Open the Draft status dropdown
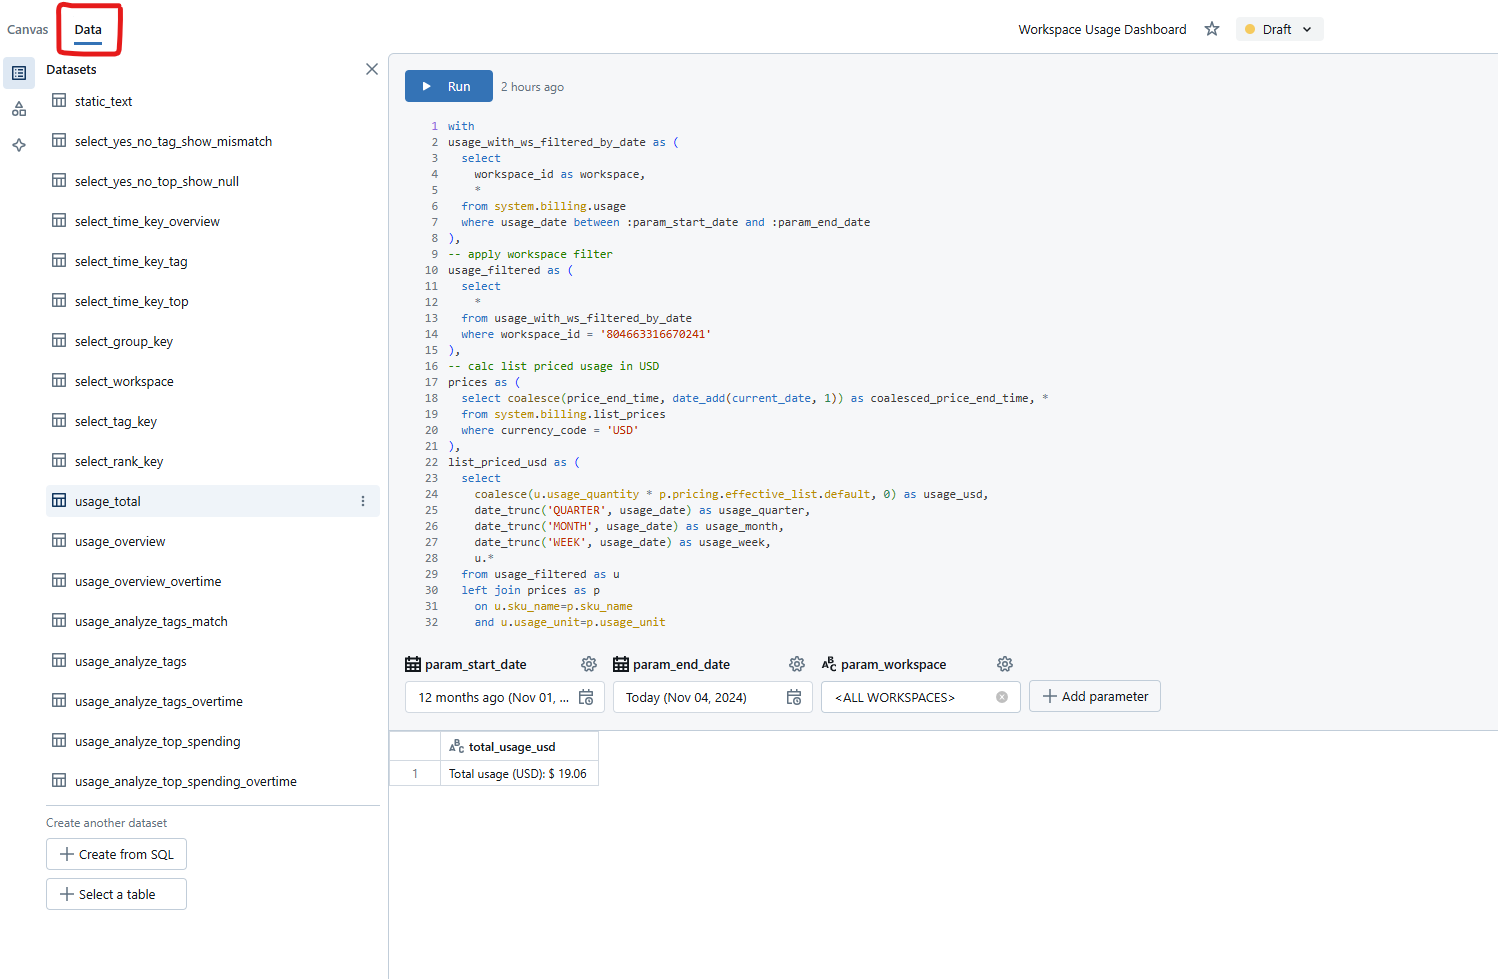1498x979 pixels. coord(1279,29)
